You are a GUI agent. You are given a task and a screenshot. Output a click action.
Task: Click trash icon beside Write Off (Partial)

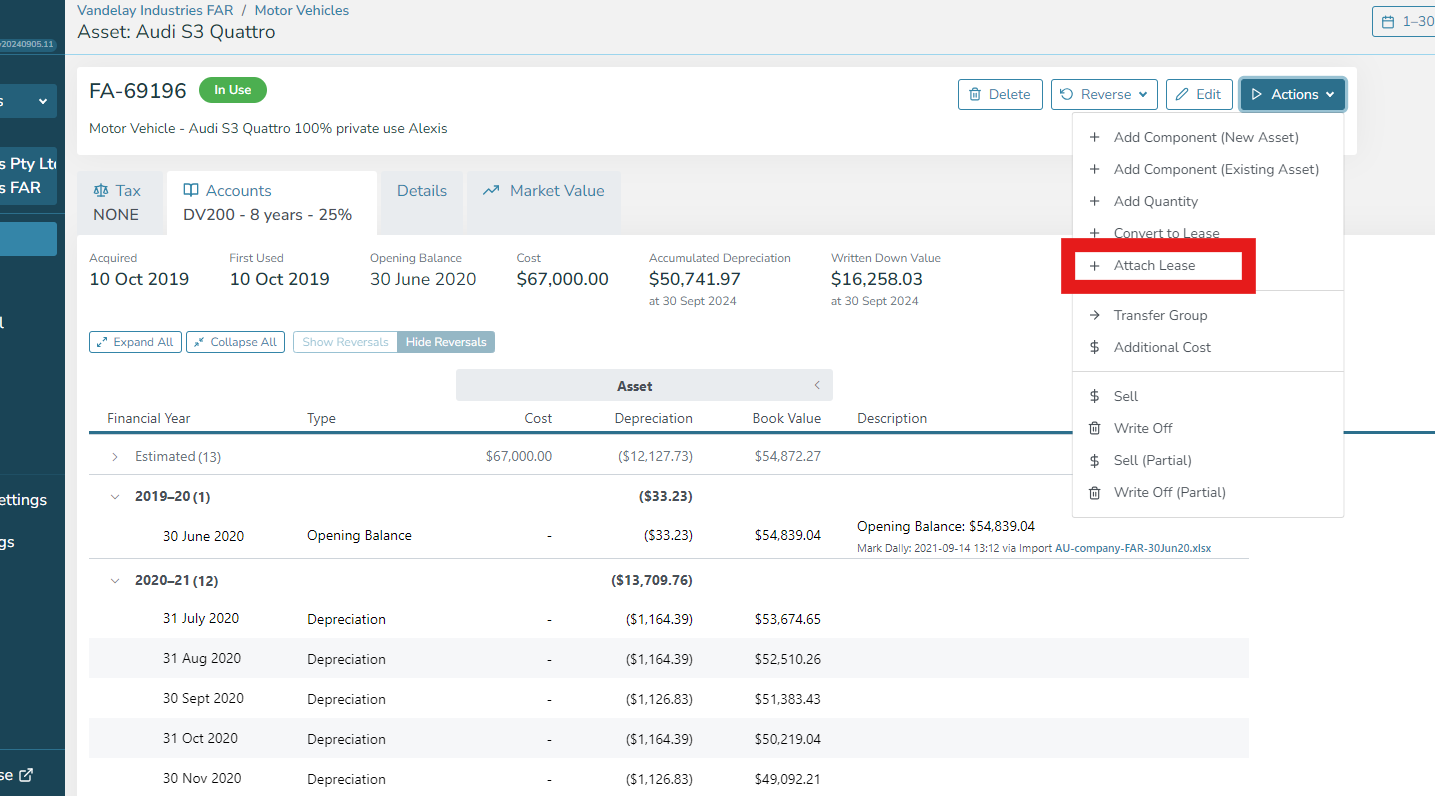pyautogui.click(x=1094, y=492)
